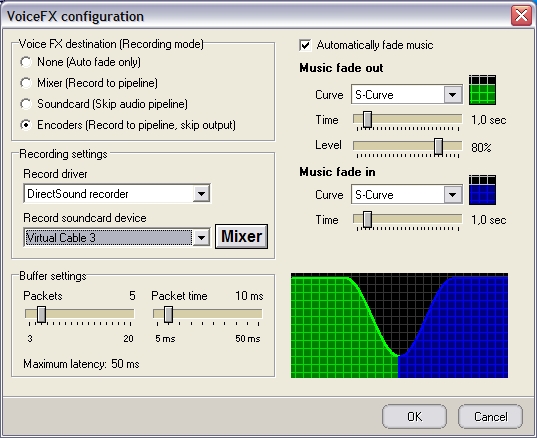The width and height of the screenshot is (537, 438).
Task: Click the Packet time slider handle
Action: point(168,314)
